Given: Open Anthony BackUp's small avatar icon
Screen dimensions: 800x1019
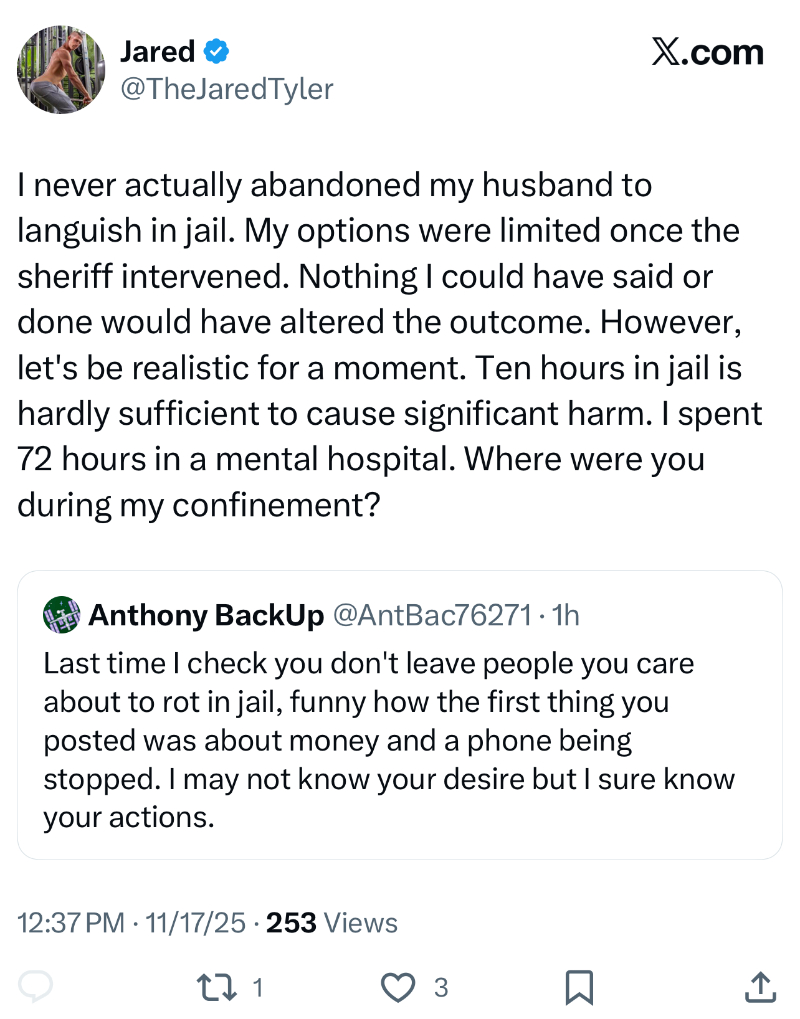Looking at the screenshot, I should click(61, 614).
